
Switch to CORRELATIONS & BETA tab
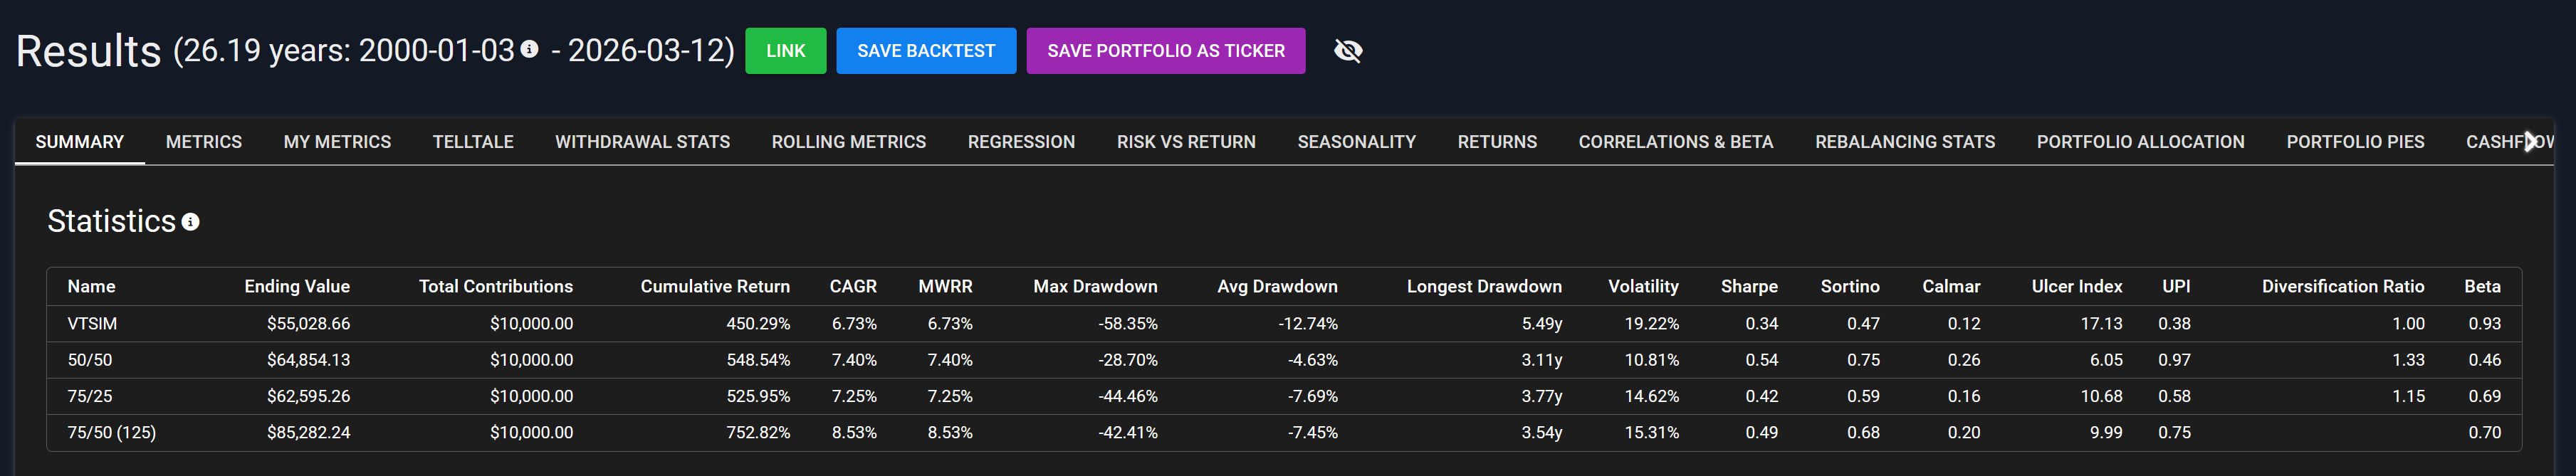(x=1675, y=142)
